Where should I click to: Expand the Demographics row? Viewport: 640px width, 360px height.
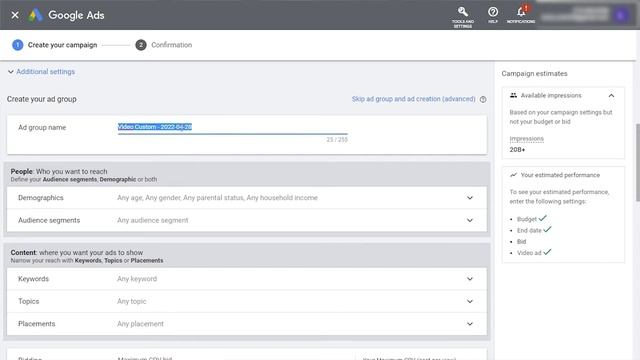click(x=247, y=198)
